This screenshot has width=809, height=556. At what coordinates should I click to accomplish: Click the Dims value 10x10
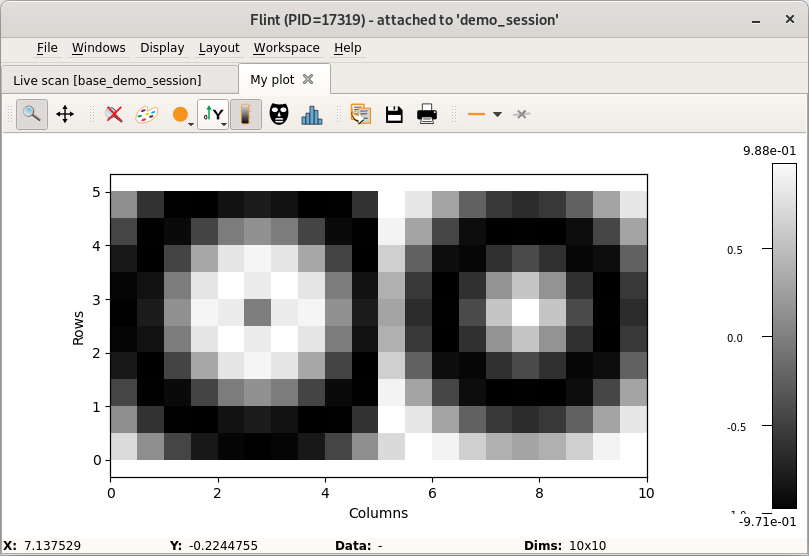(x=588, y=546)
